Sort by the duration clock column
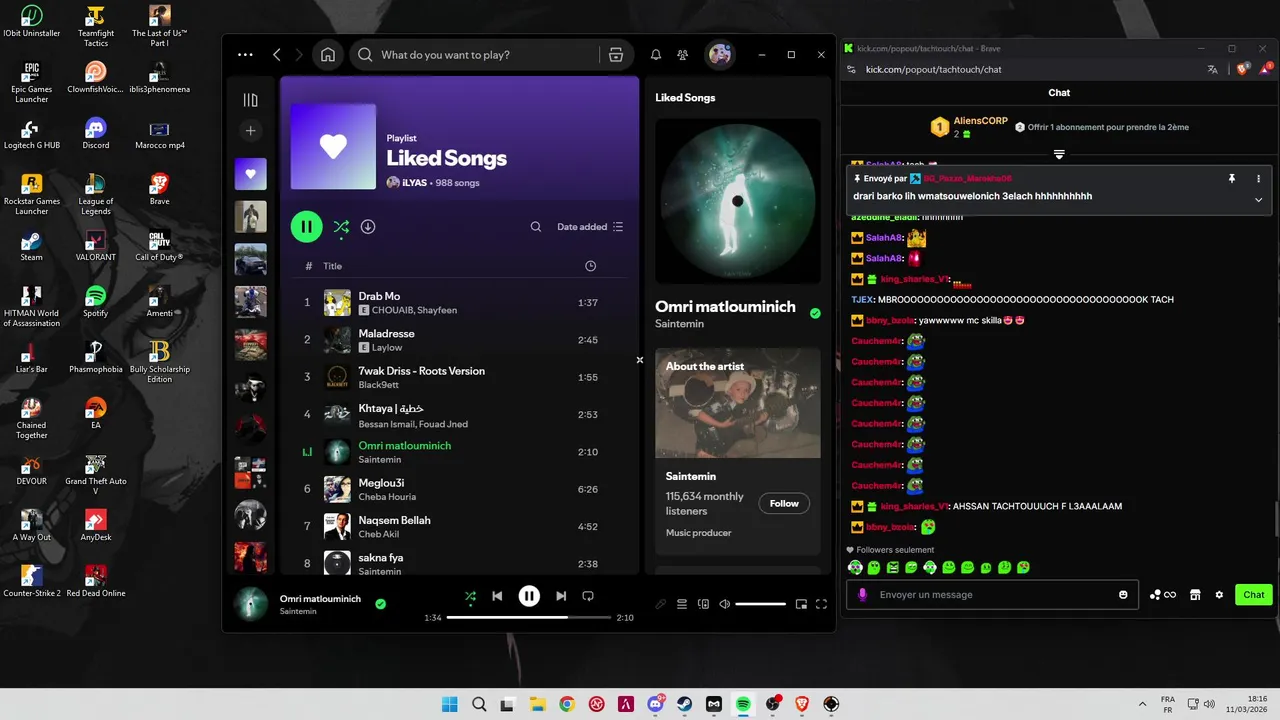Image resolution: width=1280 pixels, height=720 pixels. click(x=590, y=266)
